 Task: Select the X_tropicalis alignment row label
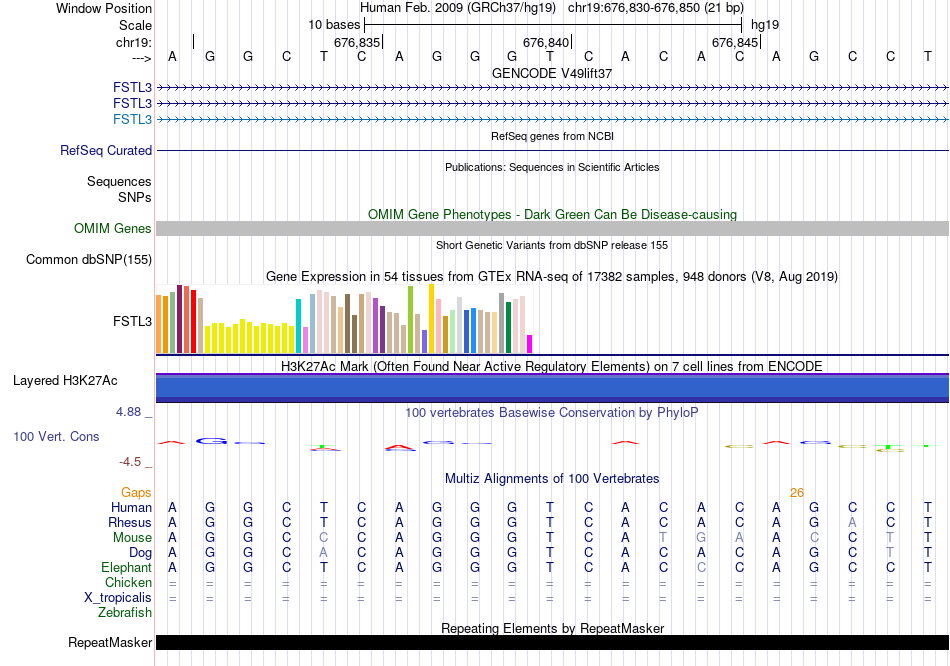point(118,598)
